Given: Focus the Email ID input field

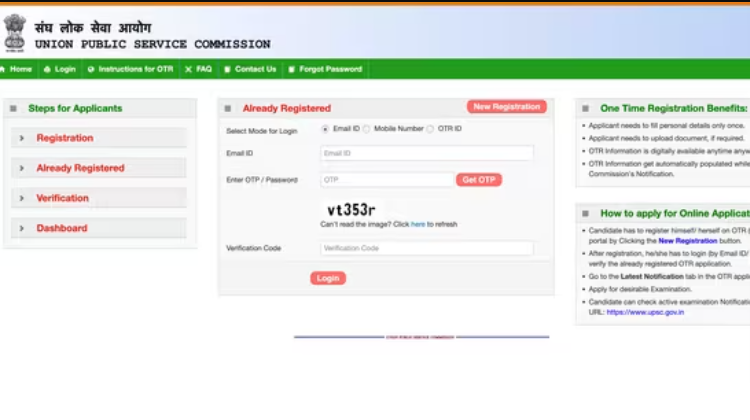Looking at the screenshot, I should 427,153.
